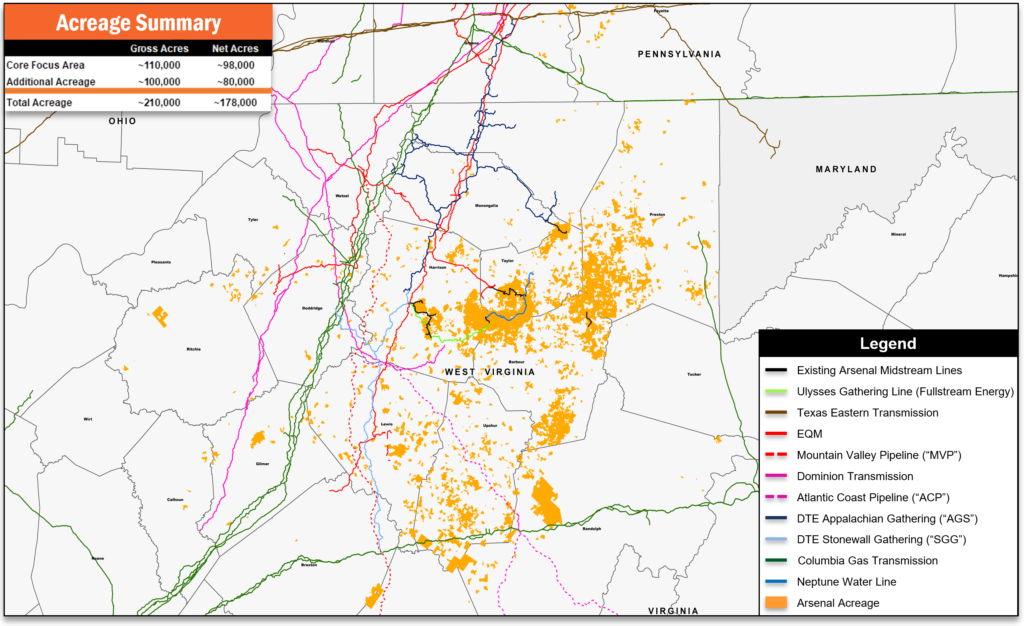1024x626 pixels.
Task: Expand the Legend panel header
Action: pos(886,344)
